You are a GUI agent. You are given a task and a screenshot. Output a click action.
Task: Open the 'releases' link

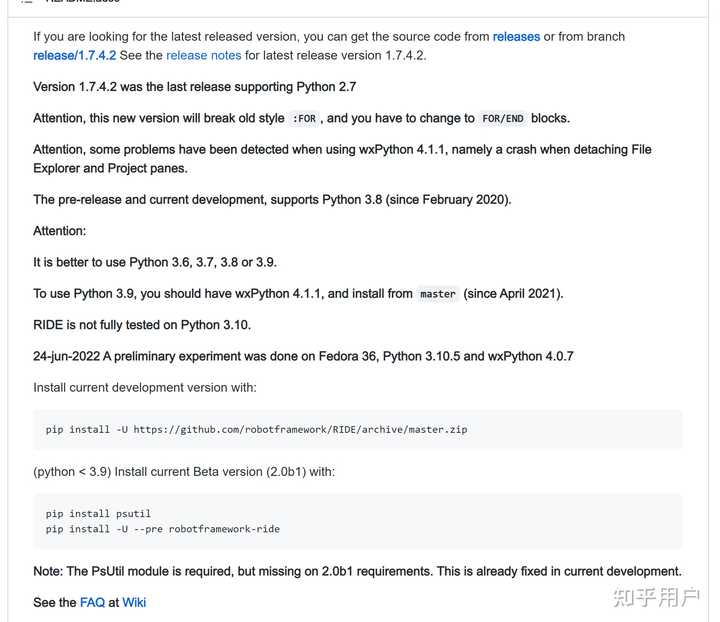[516, 37]
